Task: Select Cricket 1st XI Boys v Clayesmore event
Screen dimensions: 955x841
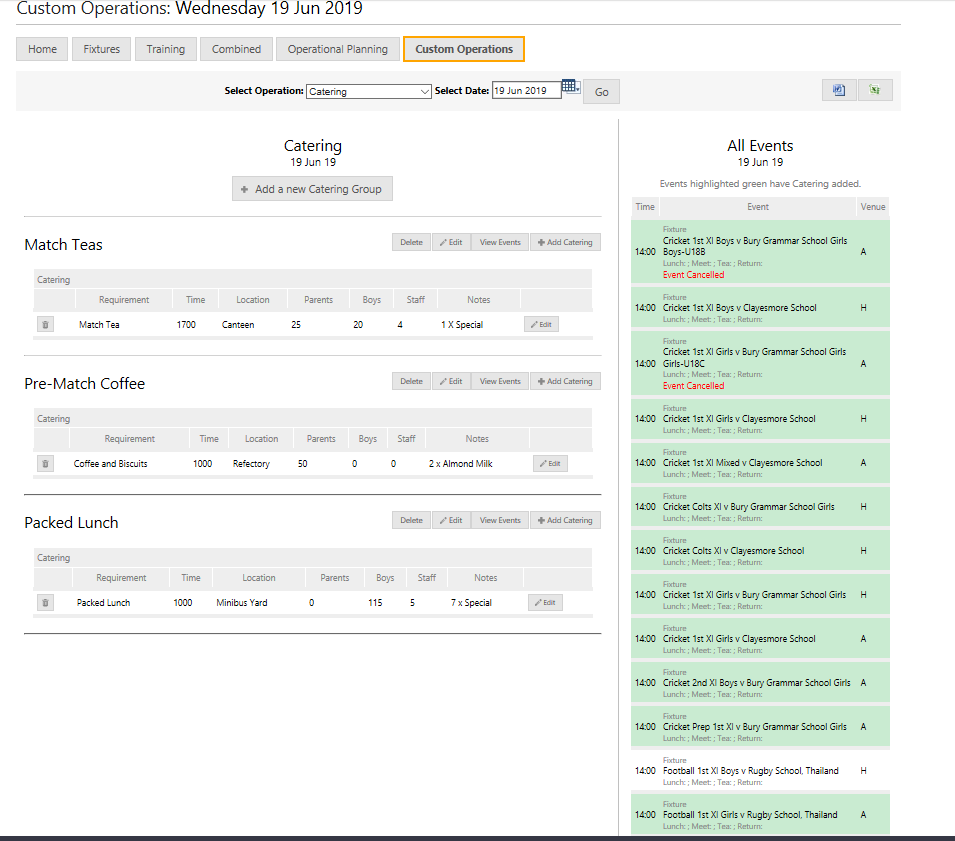Action: [760, 308]
